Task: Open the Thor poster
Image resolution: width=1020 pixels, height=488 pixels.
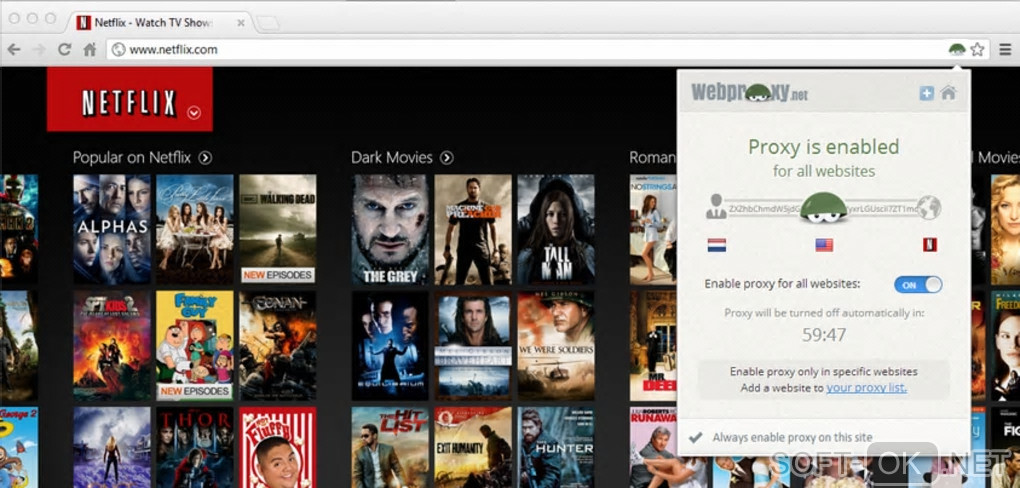Action: click(x=195, y=448)
